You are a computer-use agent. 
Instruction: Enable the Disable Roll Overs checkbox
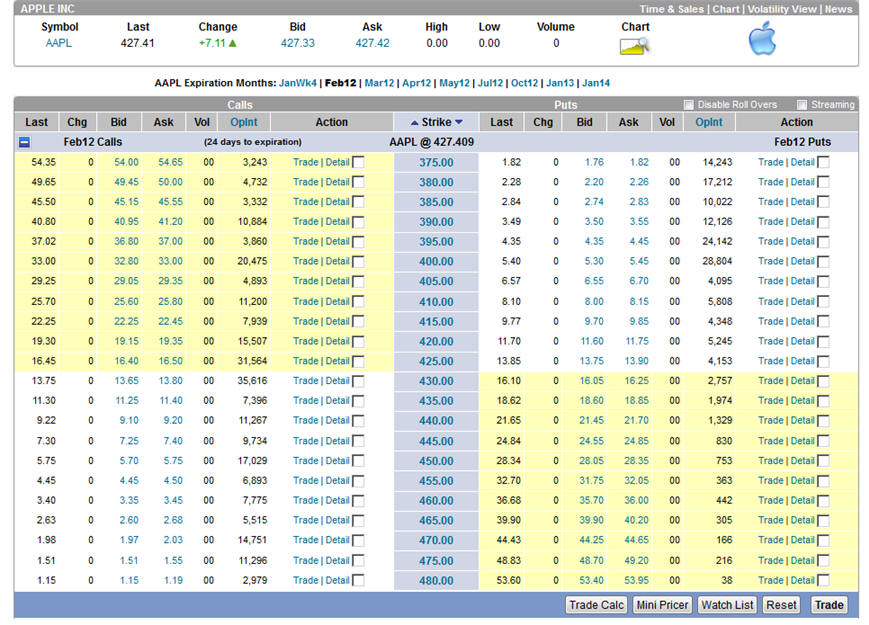click(688, 105)
